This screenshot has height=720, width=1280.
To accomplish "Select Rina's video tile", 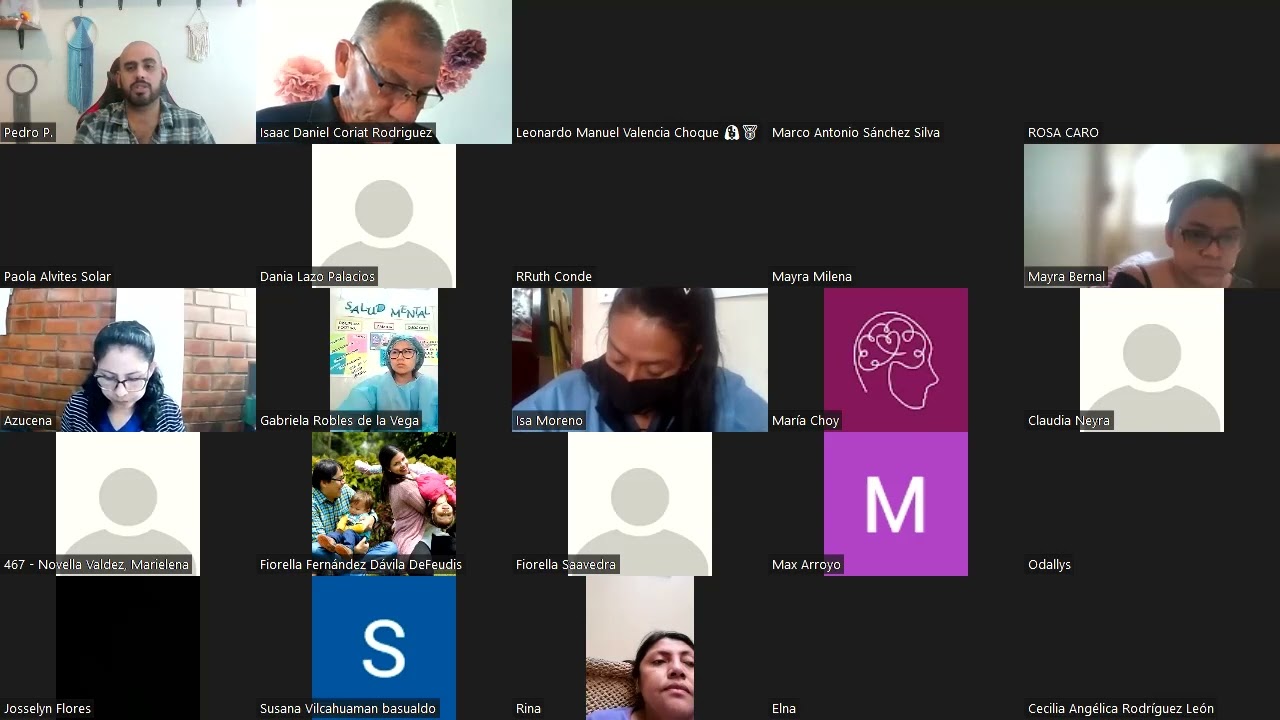I will [x=640, y=648].
